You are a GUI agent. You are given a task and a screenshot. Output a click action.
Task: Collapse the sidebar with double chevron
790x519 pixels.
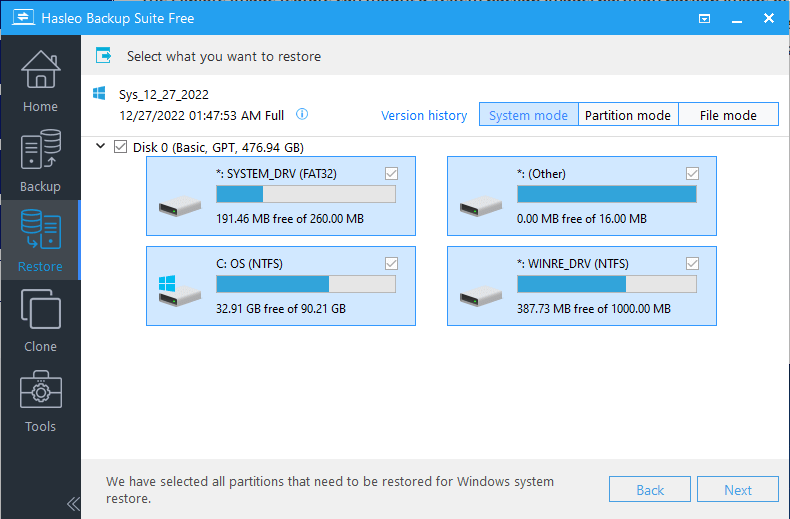click(72, 503)
